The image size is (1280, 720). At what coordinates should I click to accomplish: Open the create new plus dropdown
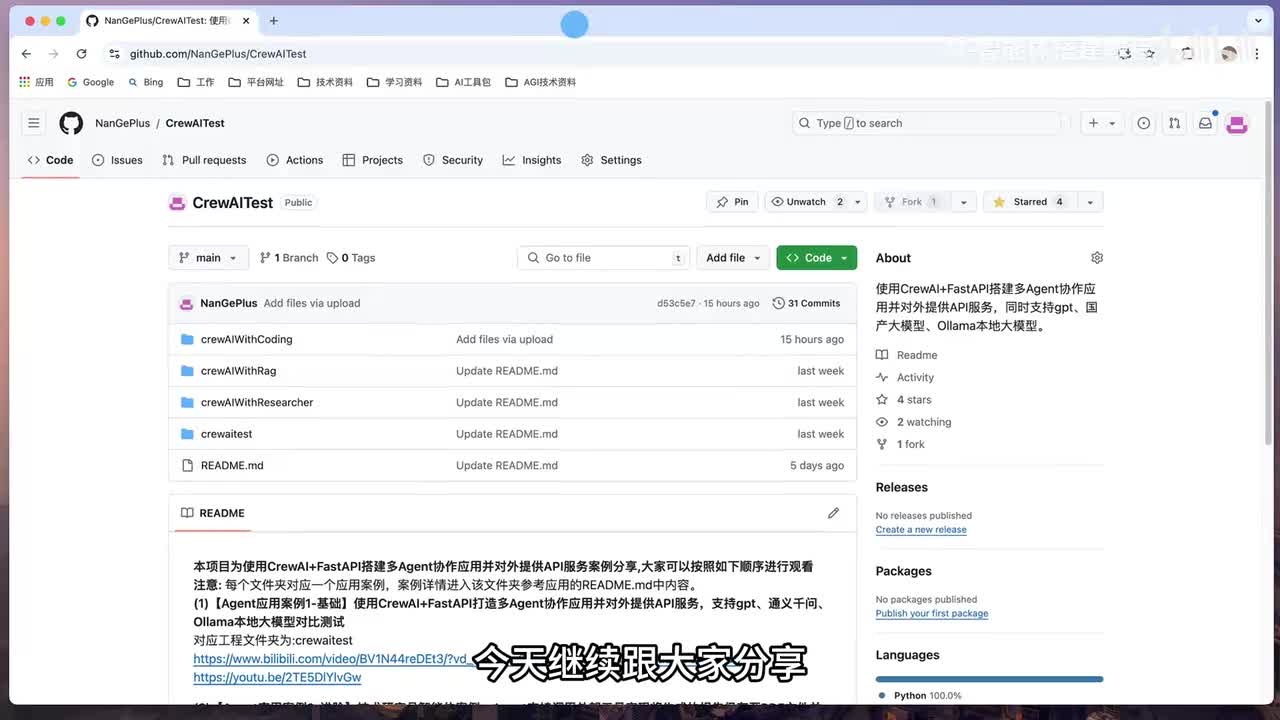(1102, 123)
